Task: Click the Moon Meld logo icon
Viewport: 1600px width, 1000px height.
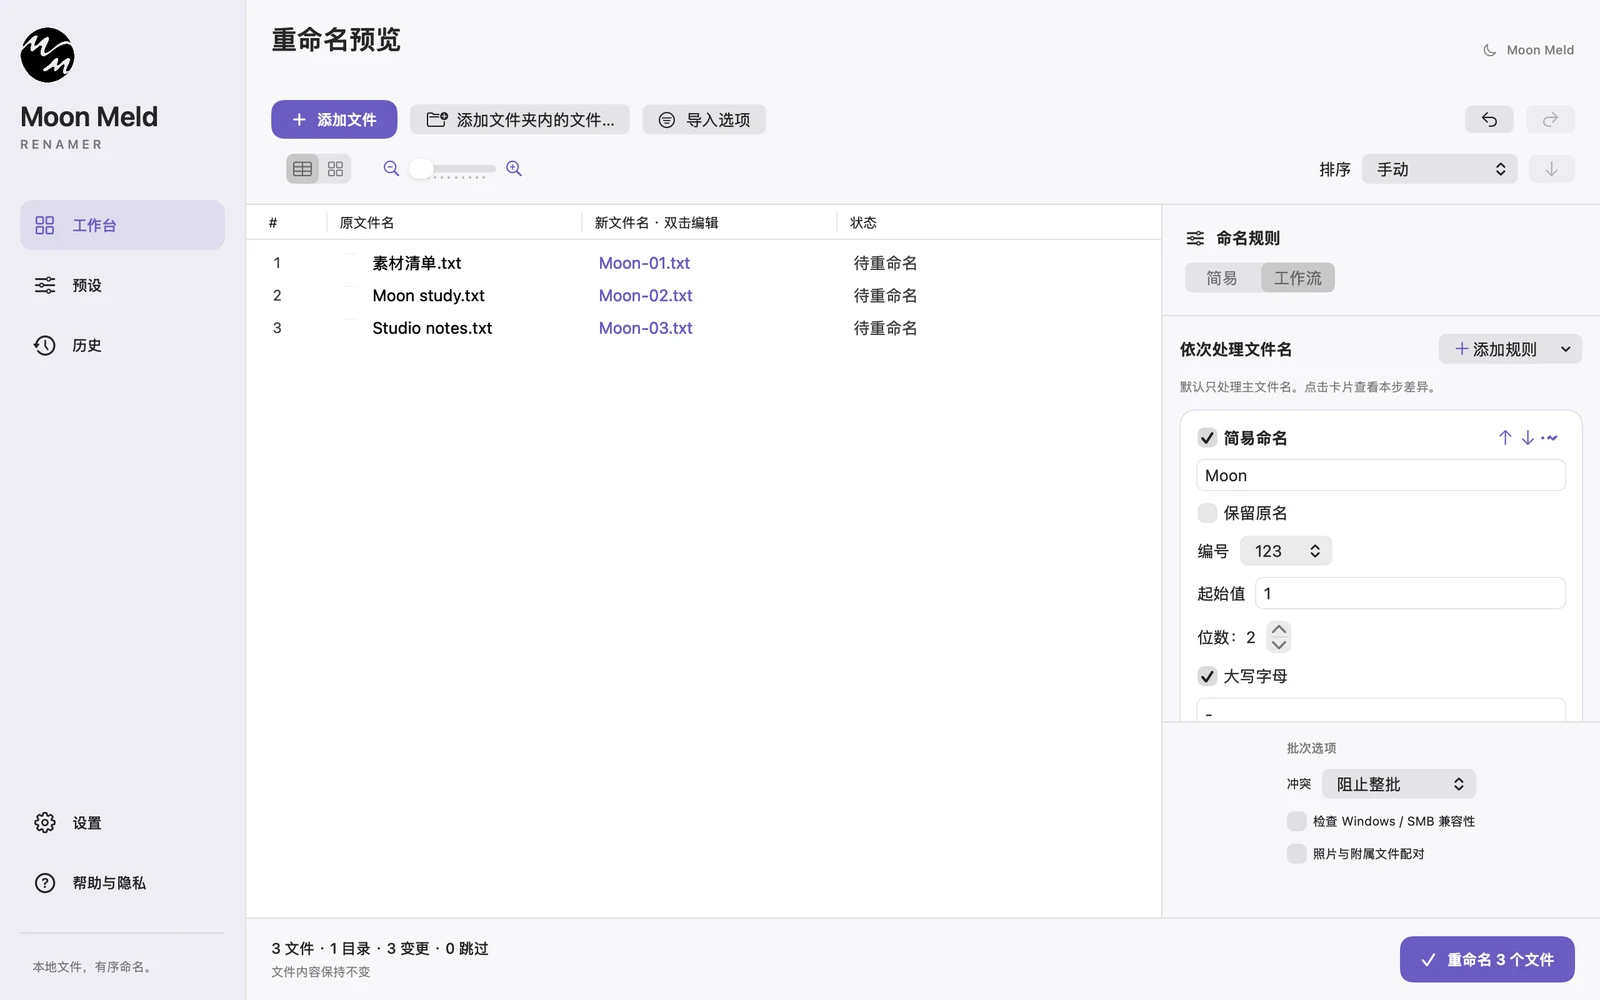Action: [x=47, y=55]
